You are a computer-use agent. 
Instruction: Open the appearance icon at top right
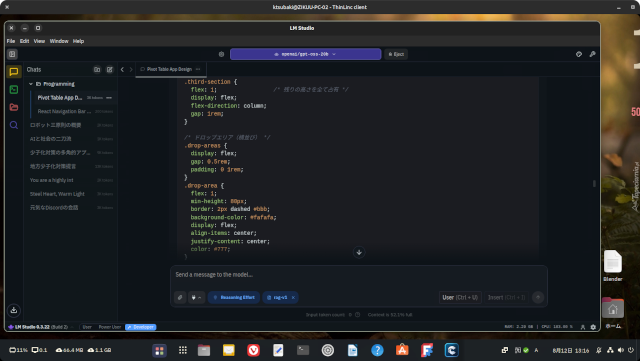click(x=579, y=54)
